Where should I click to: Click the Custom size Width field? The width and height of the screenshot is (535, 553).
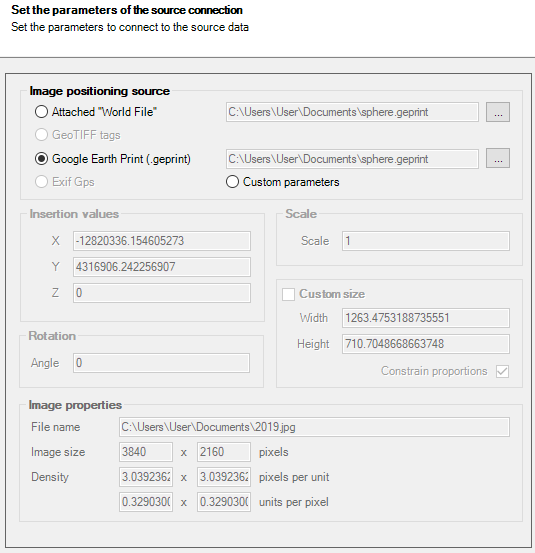coord(426,318)
